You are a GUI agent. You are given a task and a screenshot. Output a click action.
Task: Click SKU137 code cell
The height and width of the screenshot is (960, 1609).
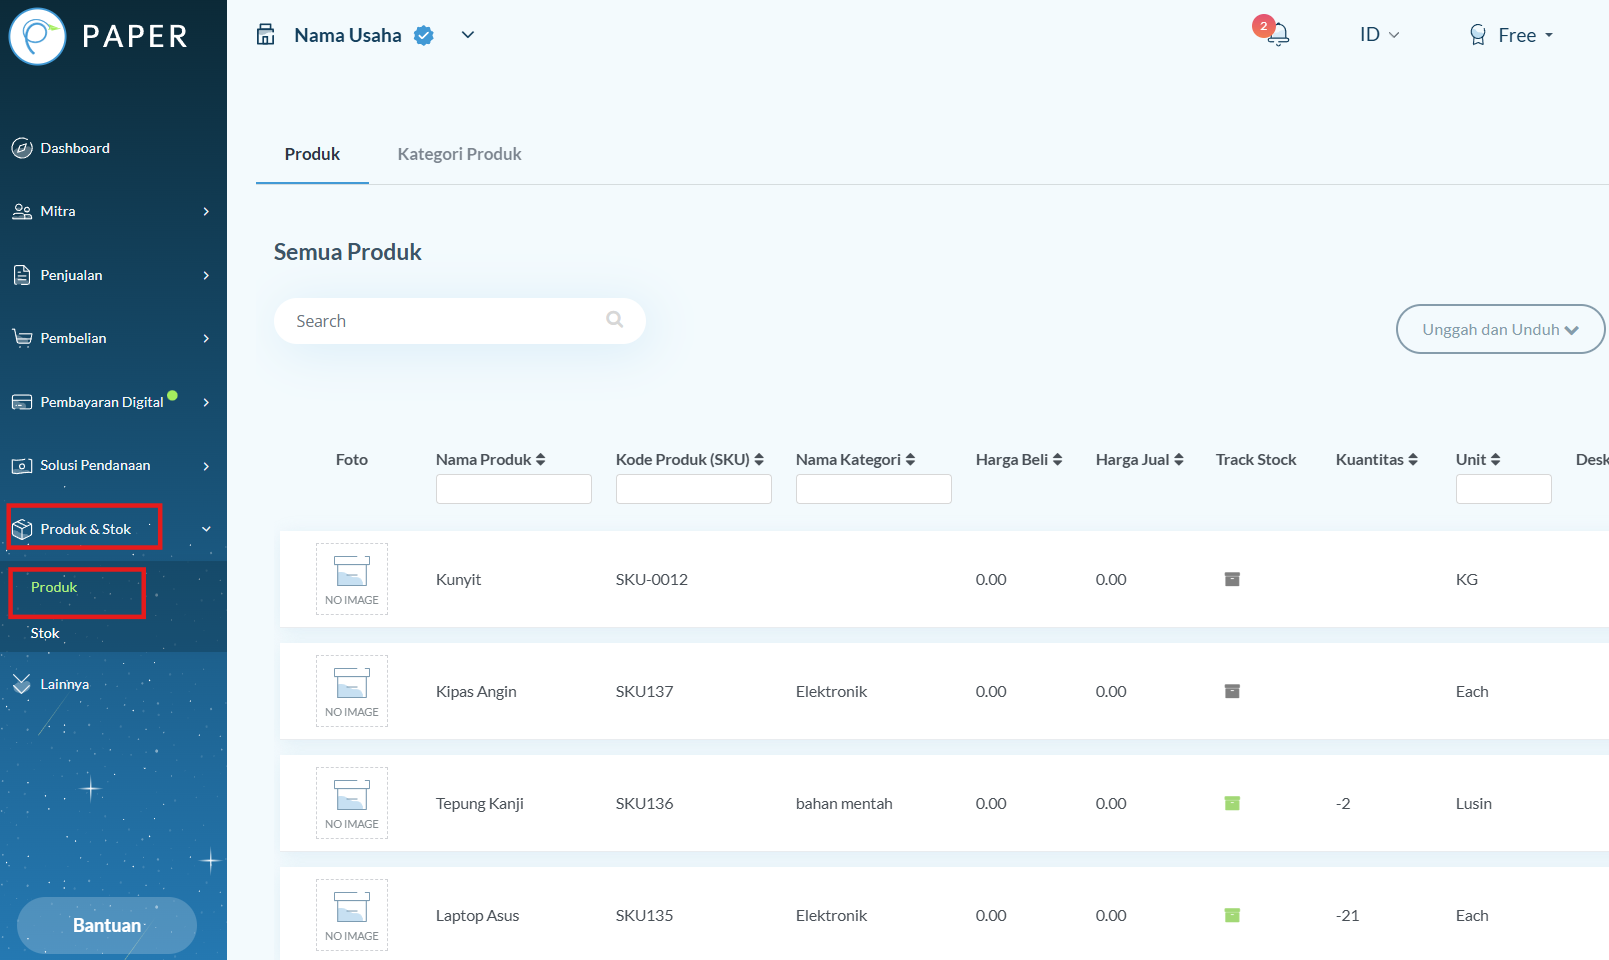point(644,691)
